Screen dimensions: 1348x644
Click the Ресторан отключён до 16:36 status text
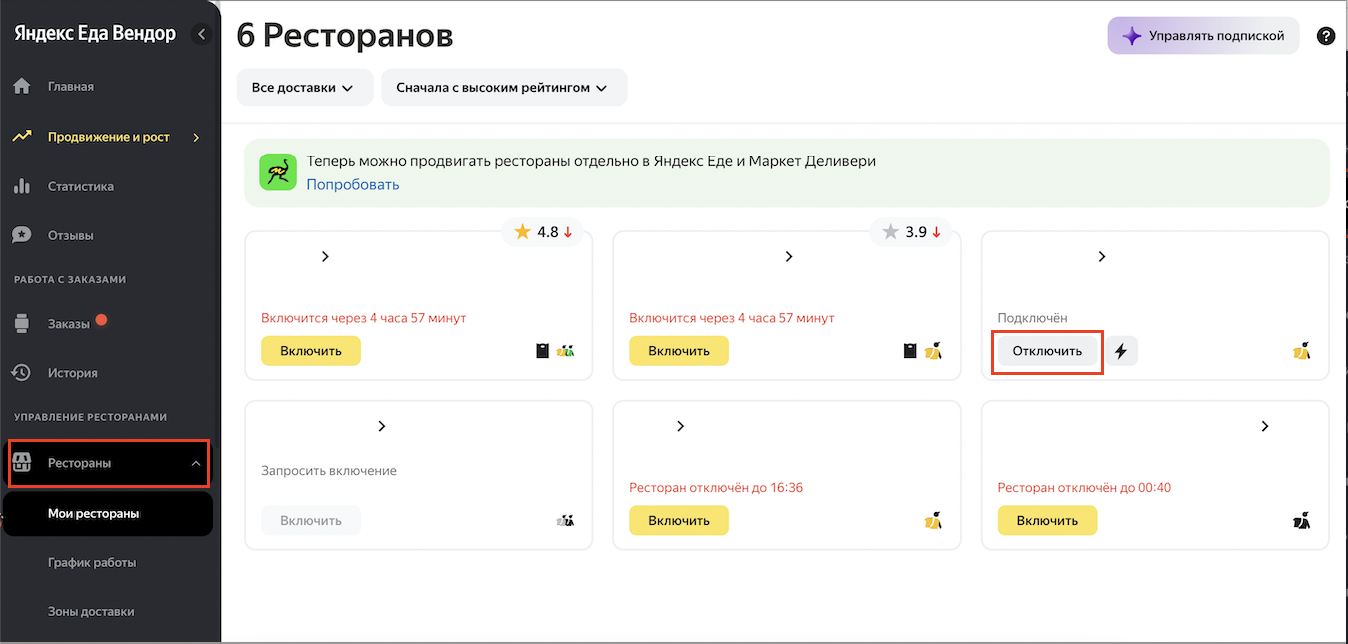[716, 488]
